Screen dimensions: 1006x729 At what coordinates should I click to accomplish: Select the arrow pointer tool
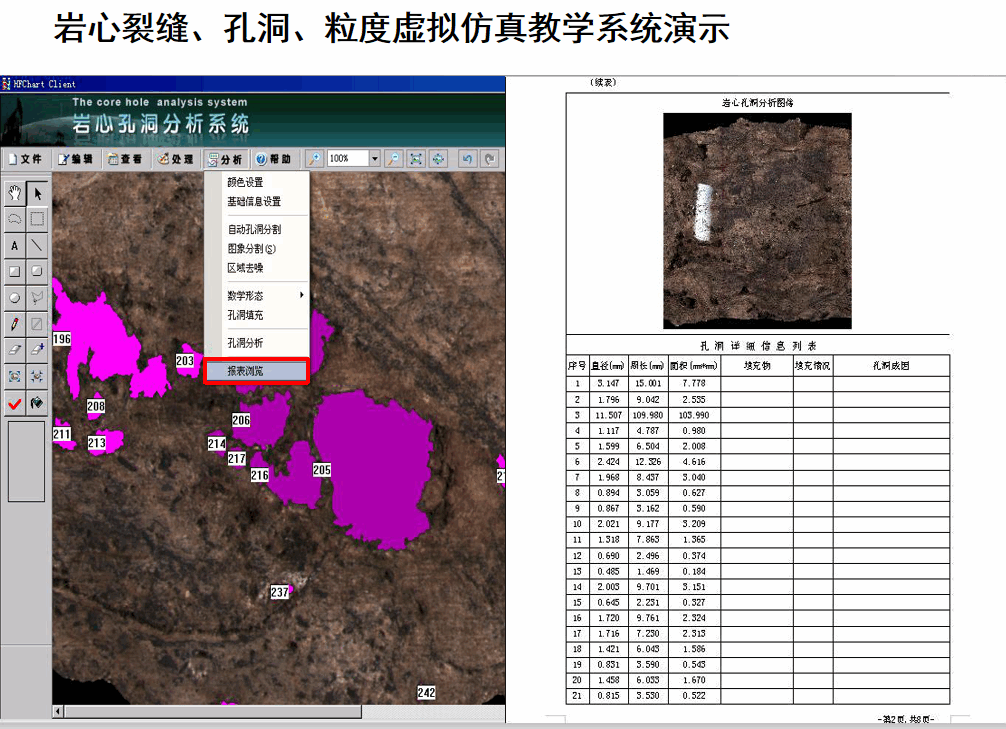37,193
